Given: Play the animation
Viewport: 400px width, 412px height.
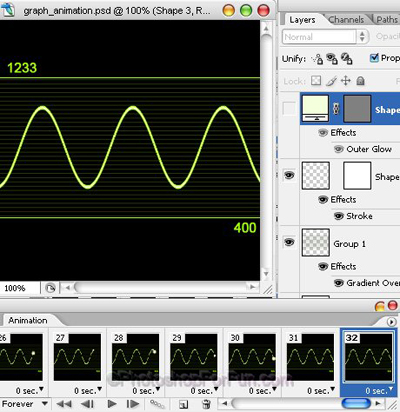Looking at the screenshot, I should (x=112, y=404).
